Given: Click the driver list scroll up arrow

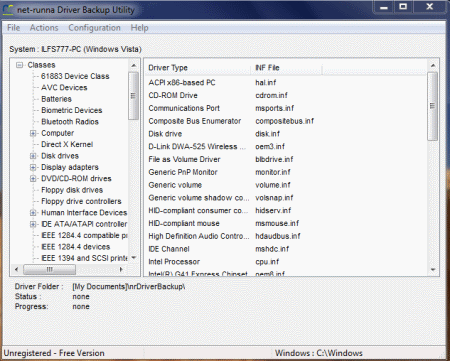Looking at the screenshot, I should click(x=433, y=66).
